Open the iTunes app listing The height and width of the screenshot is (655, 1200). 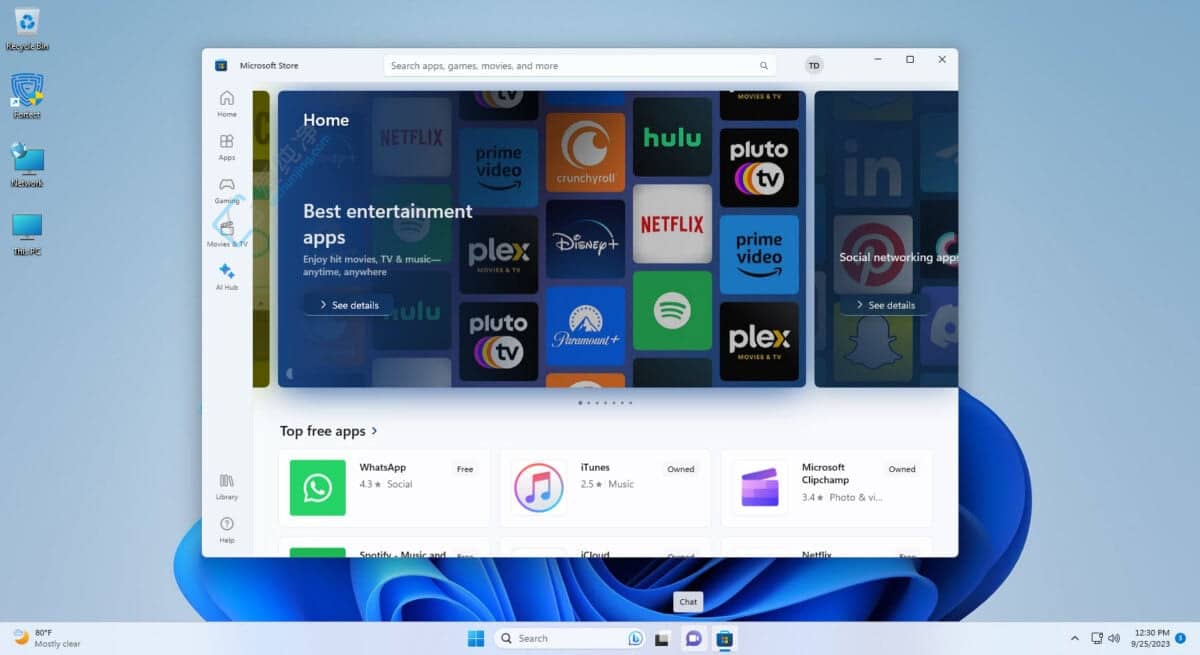click(x=605, y=488)
